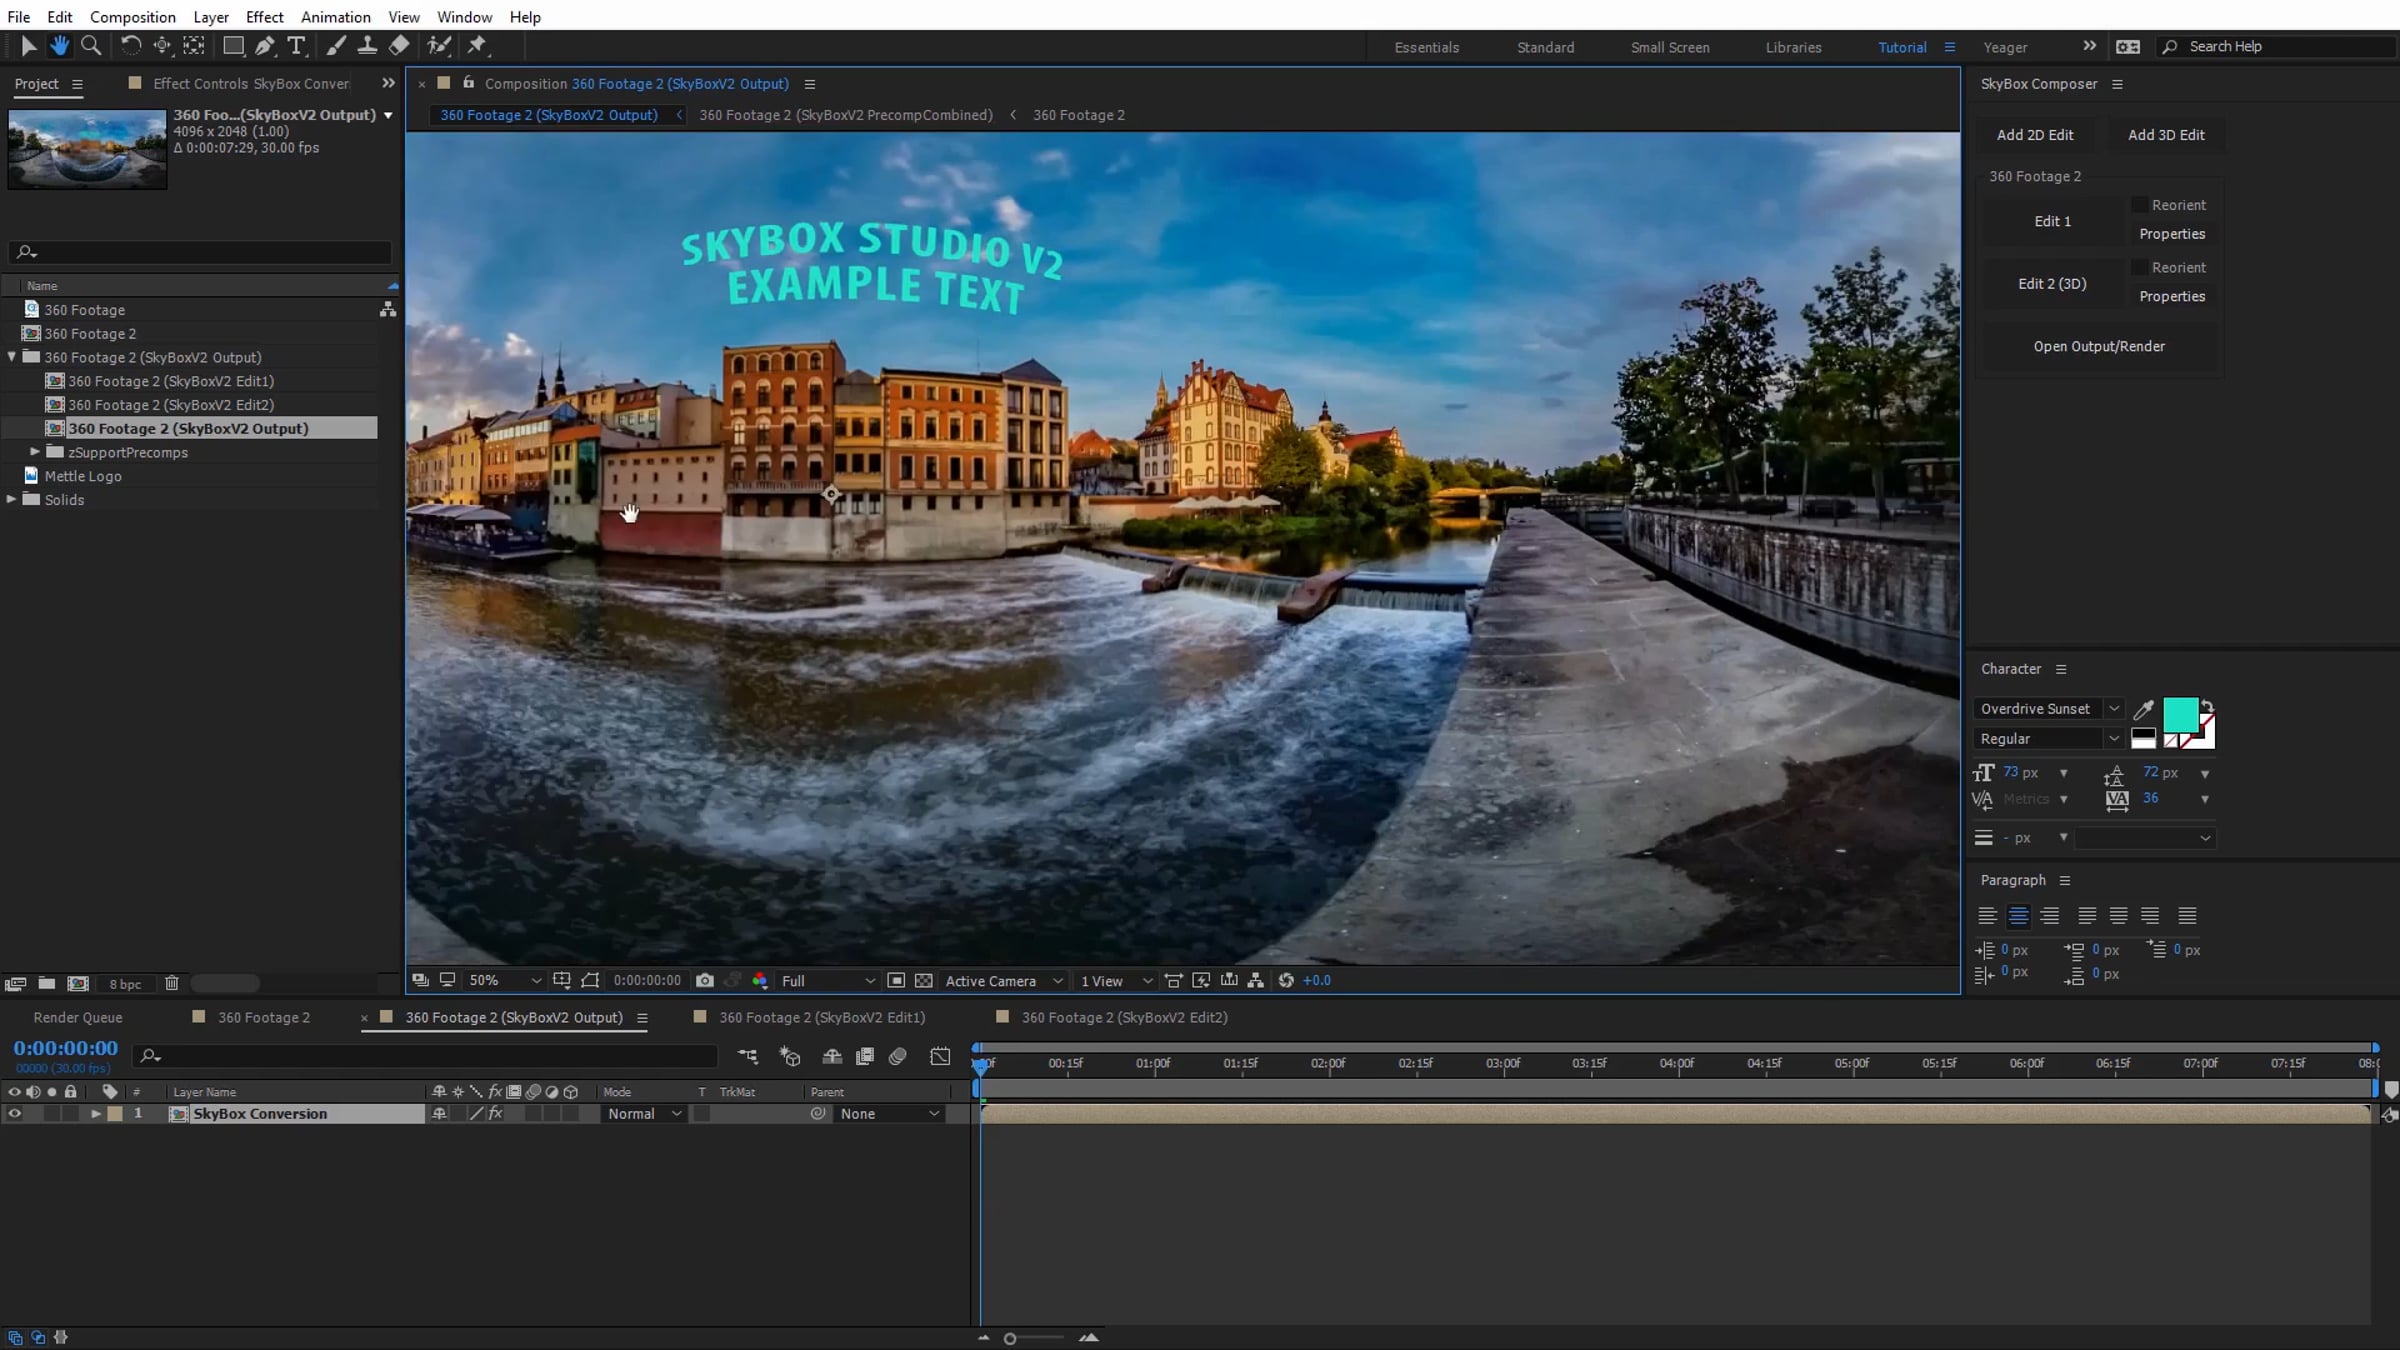Image resolution: width=2400 pixels, height=1350 pixels.
Task: Select the Pen tool
Action: point(265,46)
